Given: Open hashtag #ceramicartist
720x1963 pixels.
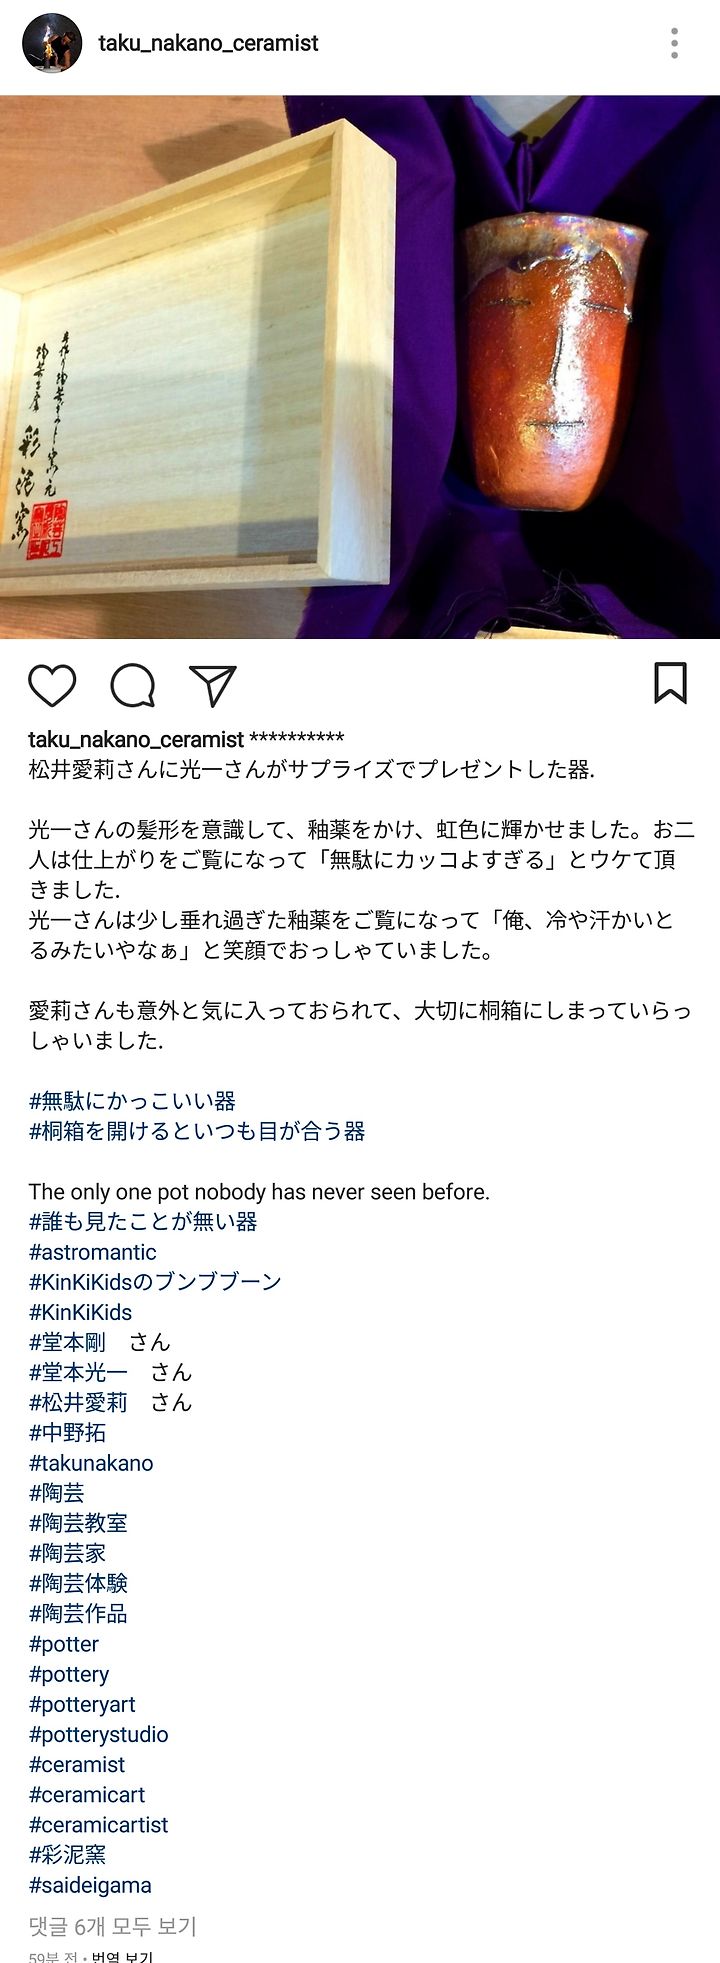Looking at the screenshot, I should tap(98, 1825).
